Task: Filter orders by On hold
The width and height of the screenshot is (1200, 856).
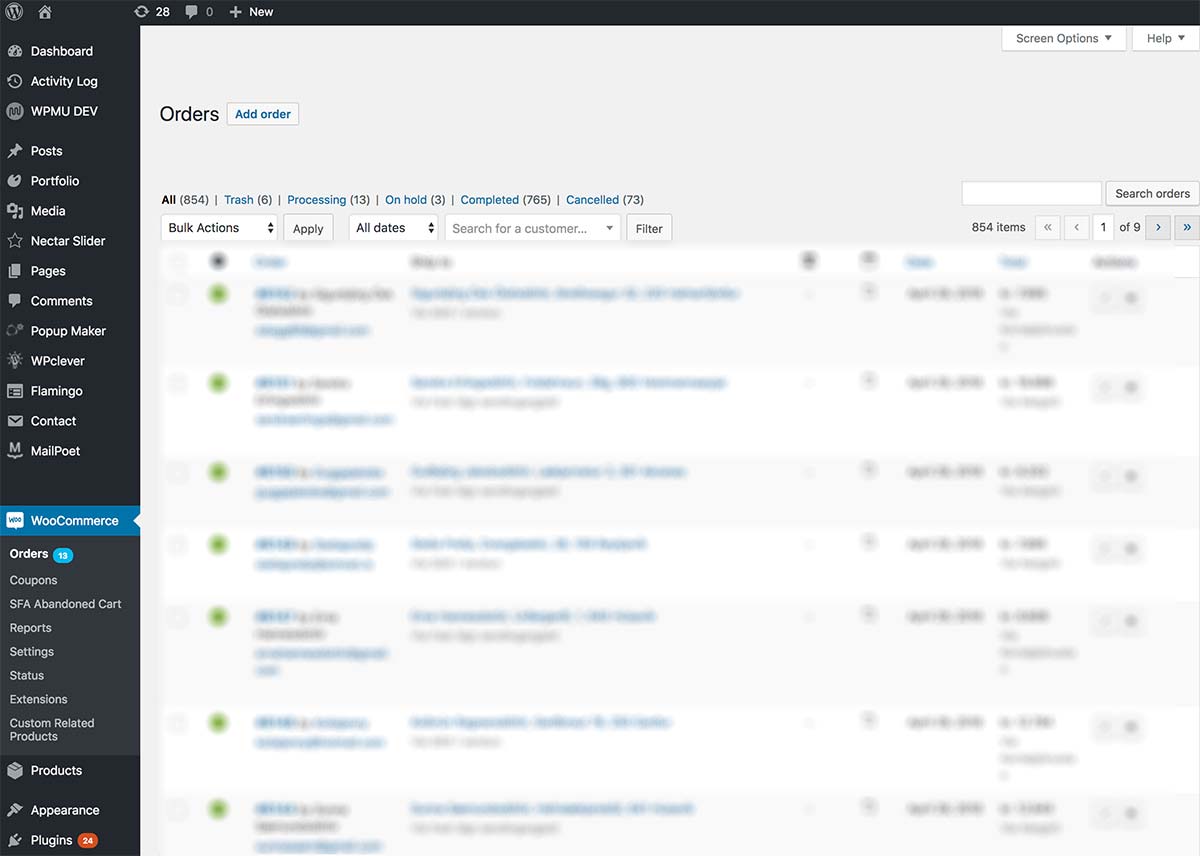Action: click(406, 200)
